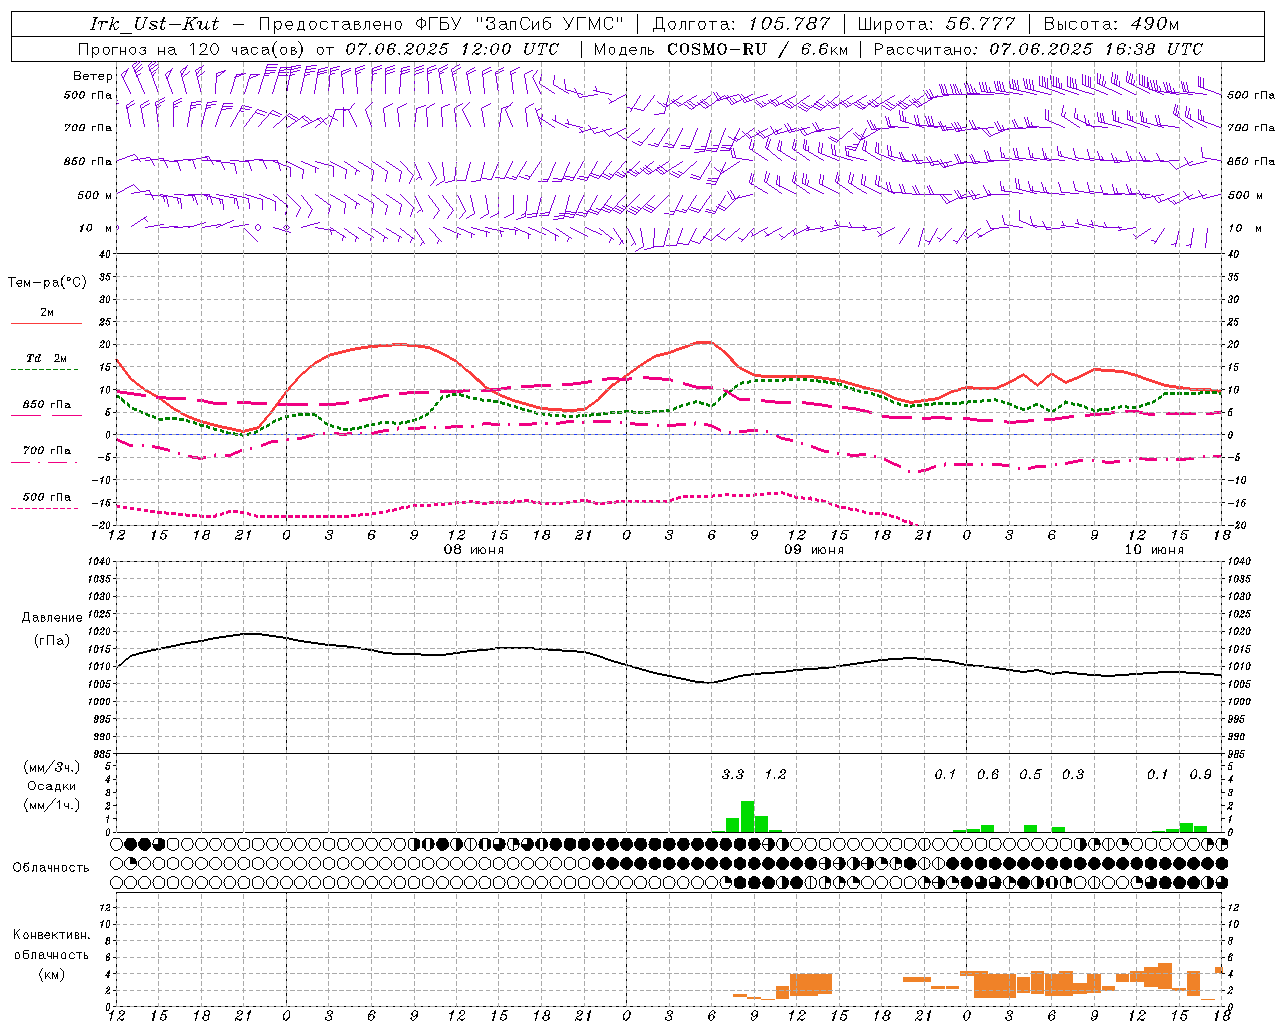Click the Конвективн. облачность label
The width and height of the screenshot is (1280, 1024).
coord(51,945)
